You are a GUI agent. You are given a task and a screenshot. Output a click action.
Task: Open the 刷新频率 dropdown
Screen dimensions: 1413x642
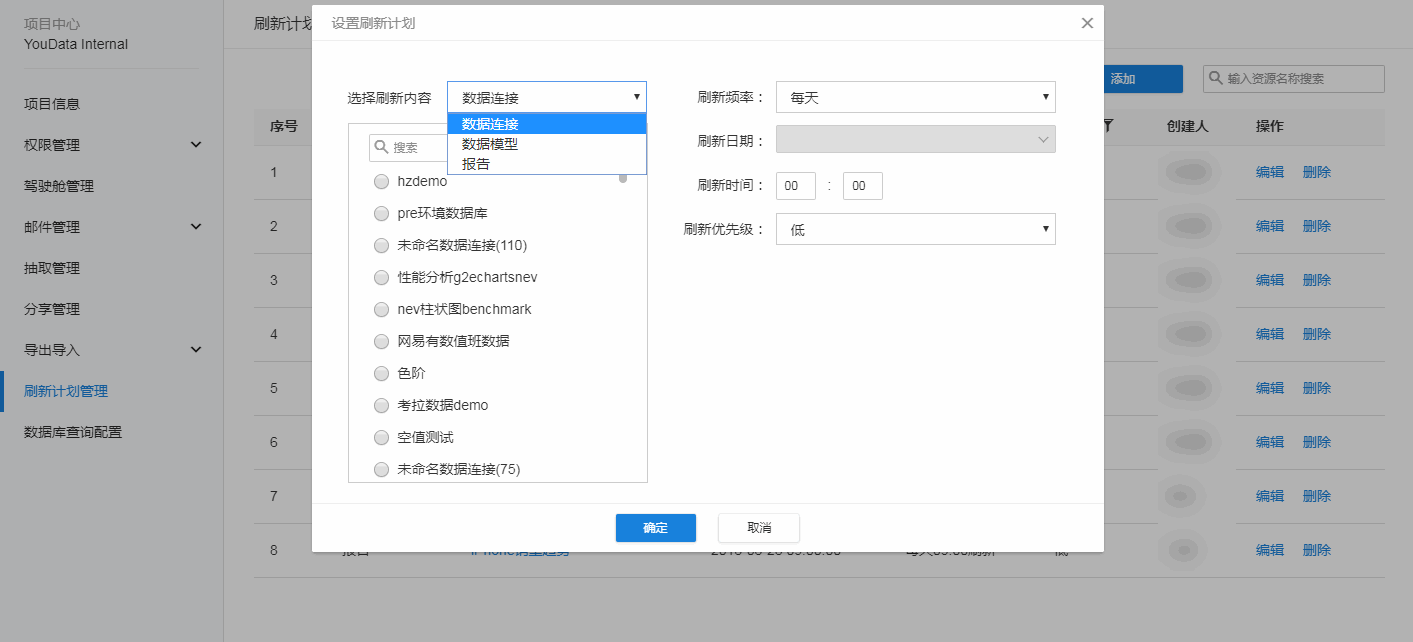[915, 97]
